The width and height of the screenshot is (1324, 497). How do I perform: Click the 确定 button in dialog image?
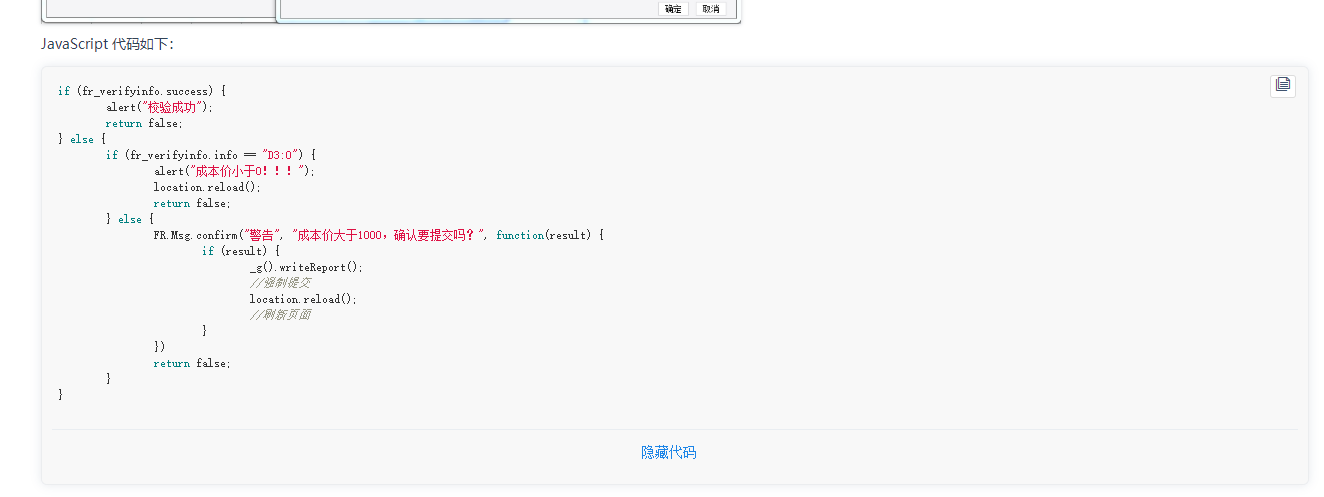point(673,9)
